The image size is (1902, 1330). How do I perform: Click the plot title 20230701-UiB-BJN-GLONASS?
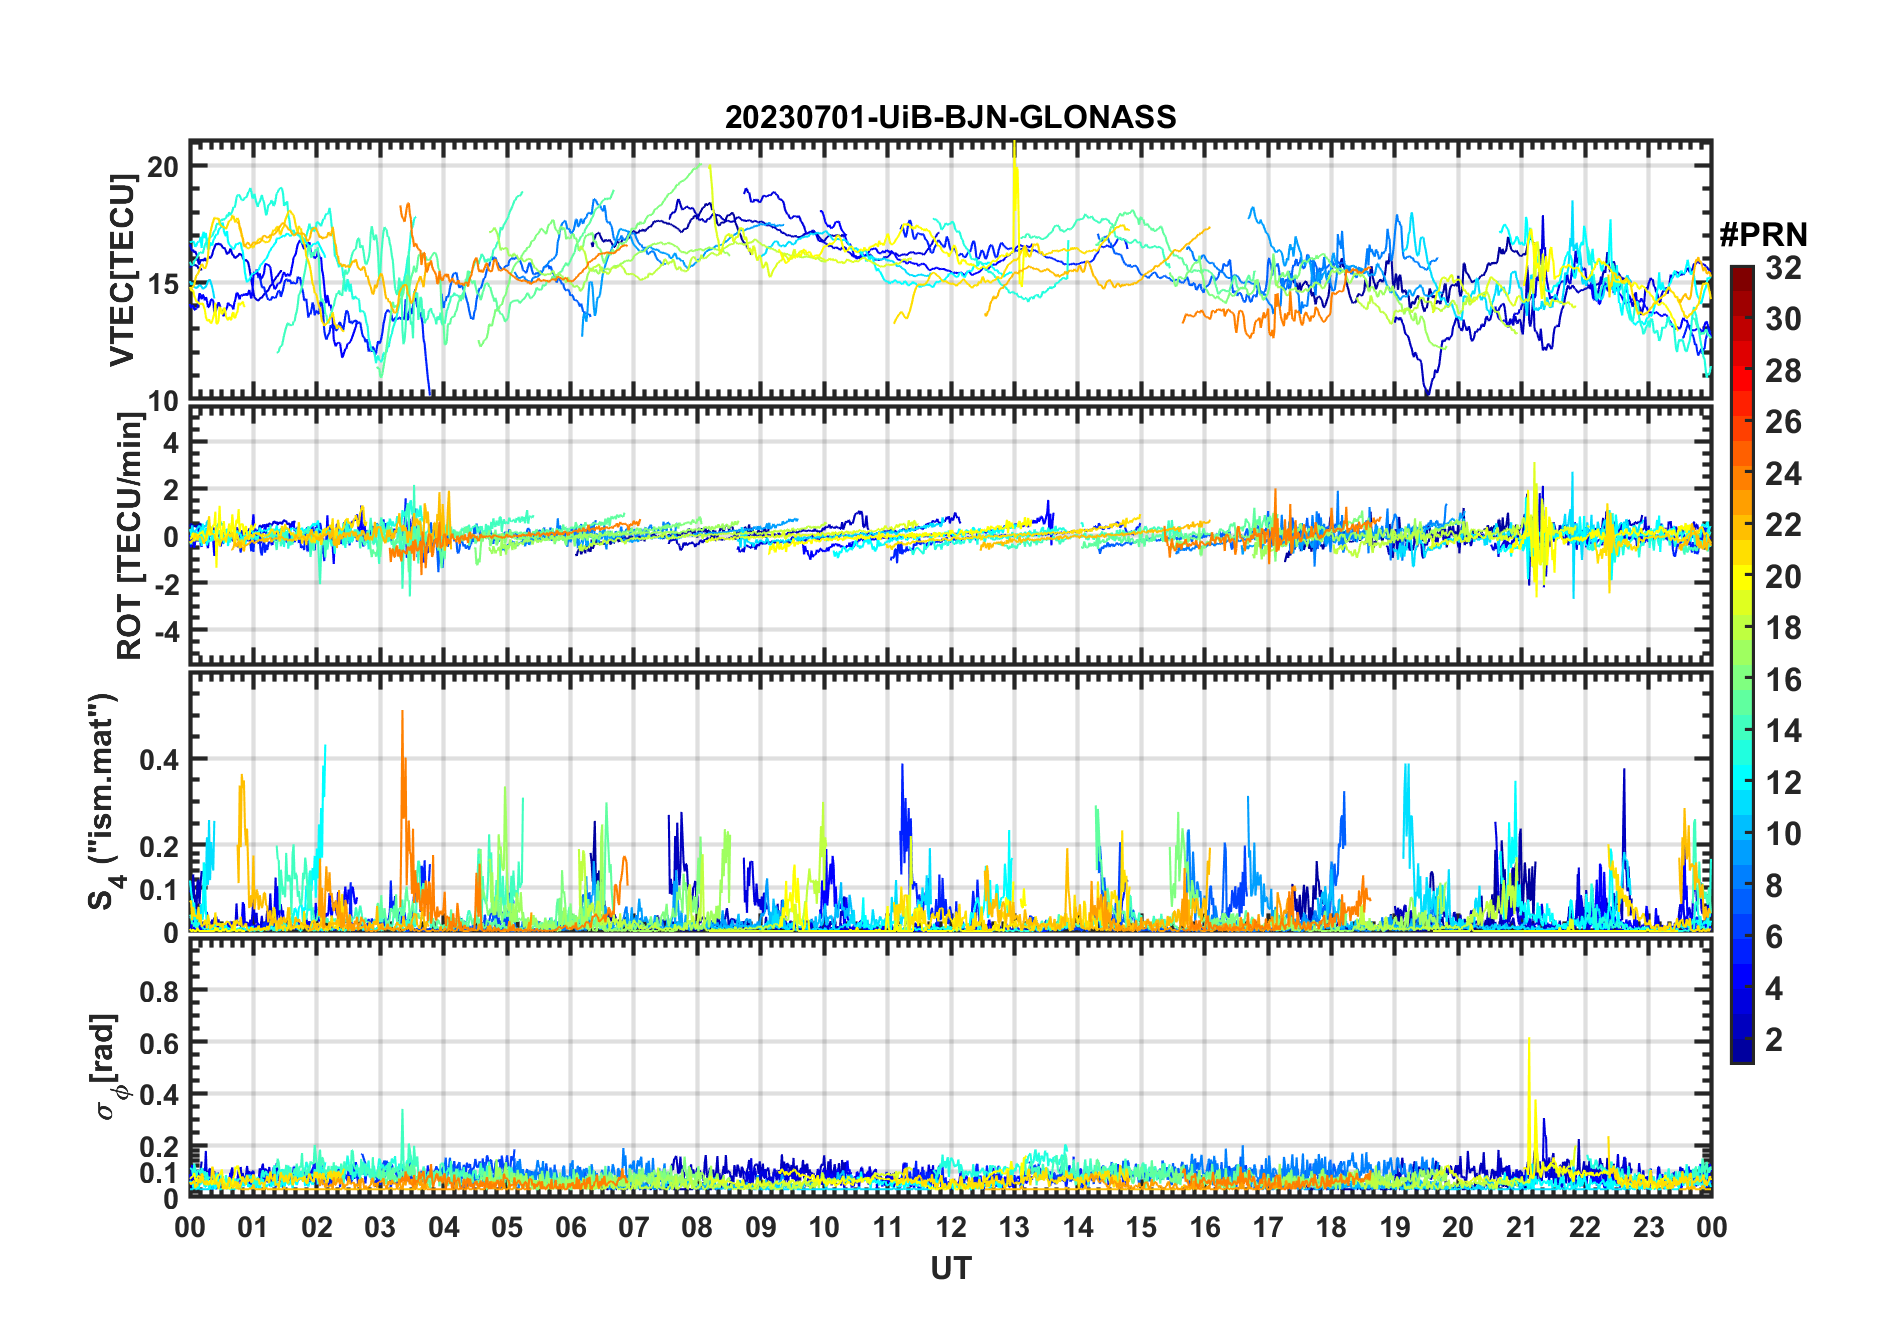(950, 117)
